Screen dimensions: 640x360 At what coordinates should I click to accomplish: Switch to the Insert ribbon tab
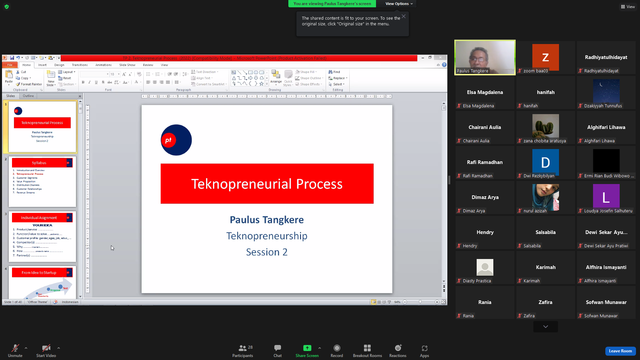pos(42,65)
